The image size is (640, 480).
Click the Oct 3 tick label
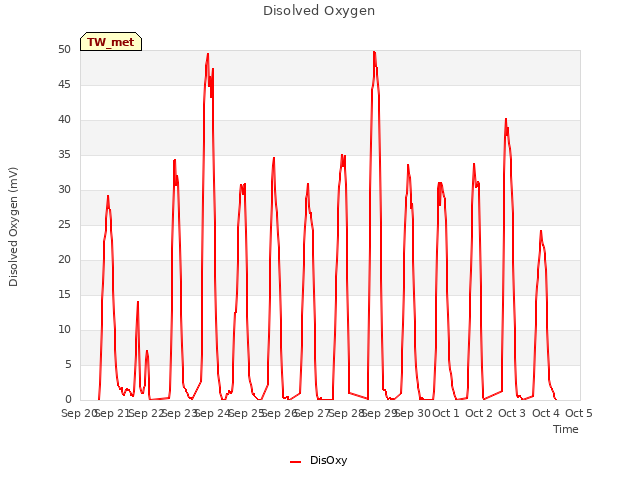[512, 413]
